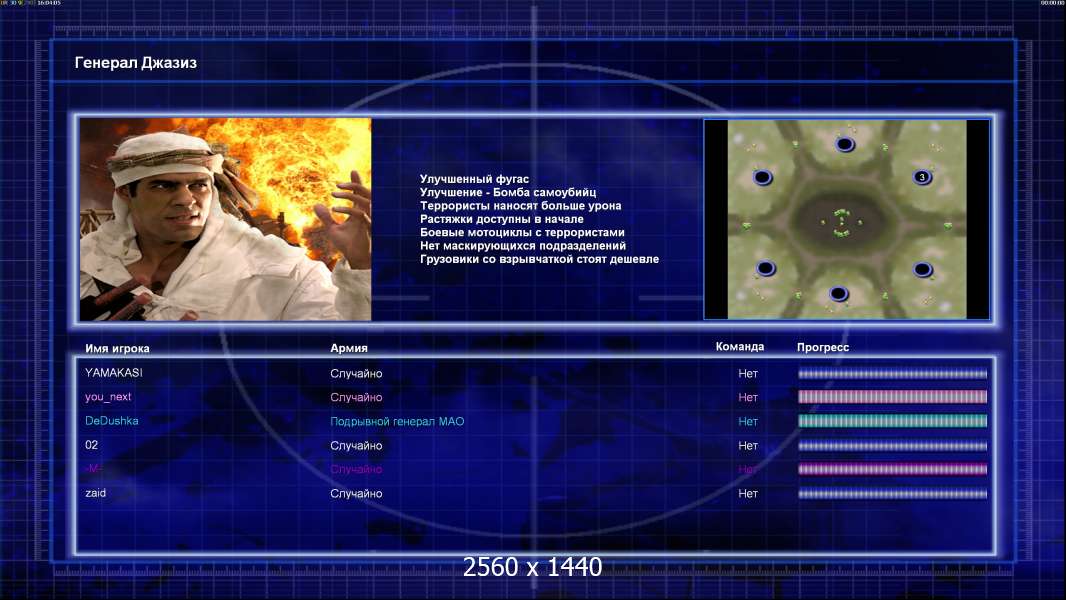The width and height of the screenshot is (1066, 600).
Task: Select player name YAMAKASI
Action: click(x=114, y=372)
